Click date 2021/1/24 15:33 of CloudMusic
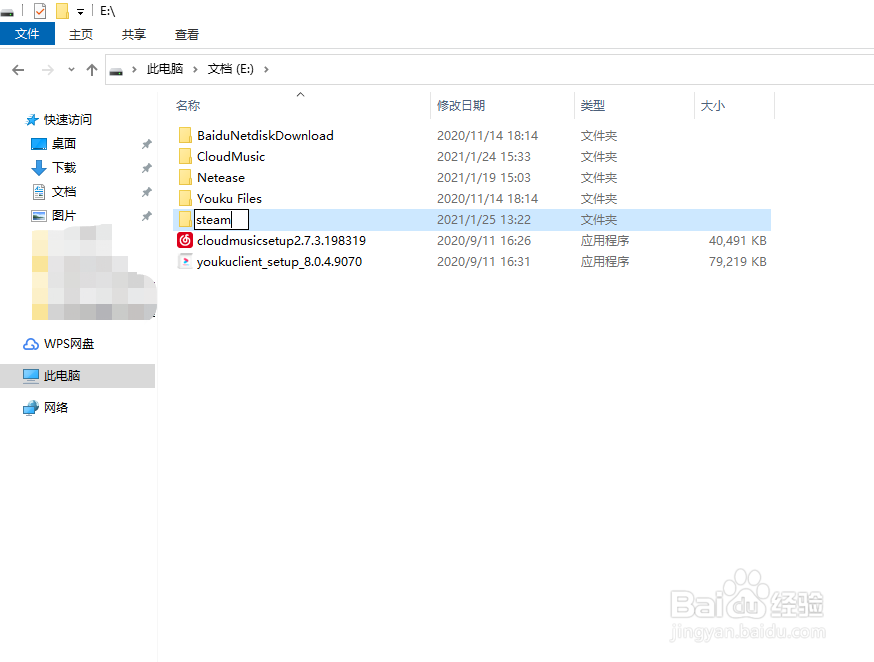Screen dimensions: 874x662 point(484,157)
